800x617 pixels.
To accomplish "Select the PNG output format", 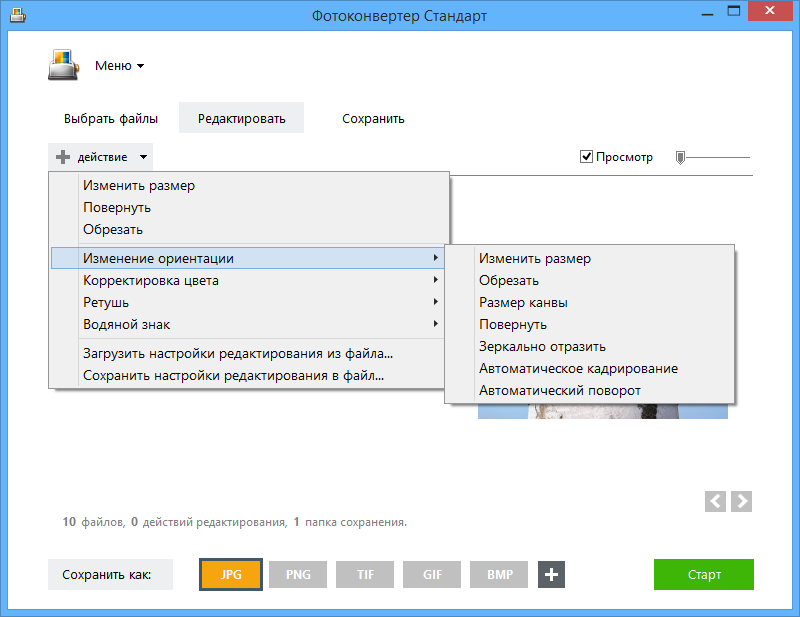I will tap(298, 575).
